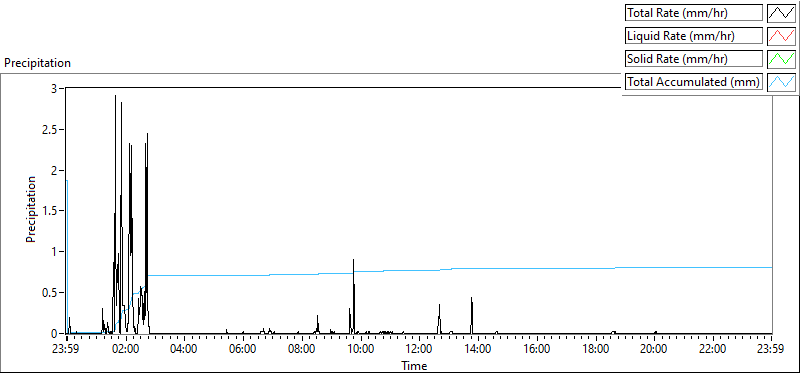Viewport: 800px width, 373px height.
Task: Click the Total Rate plot sample icon
Action: pos(782,13)
